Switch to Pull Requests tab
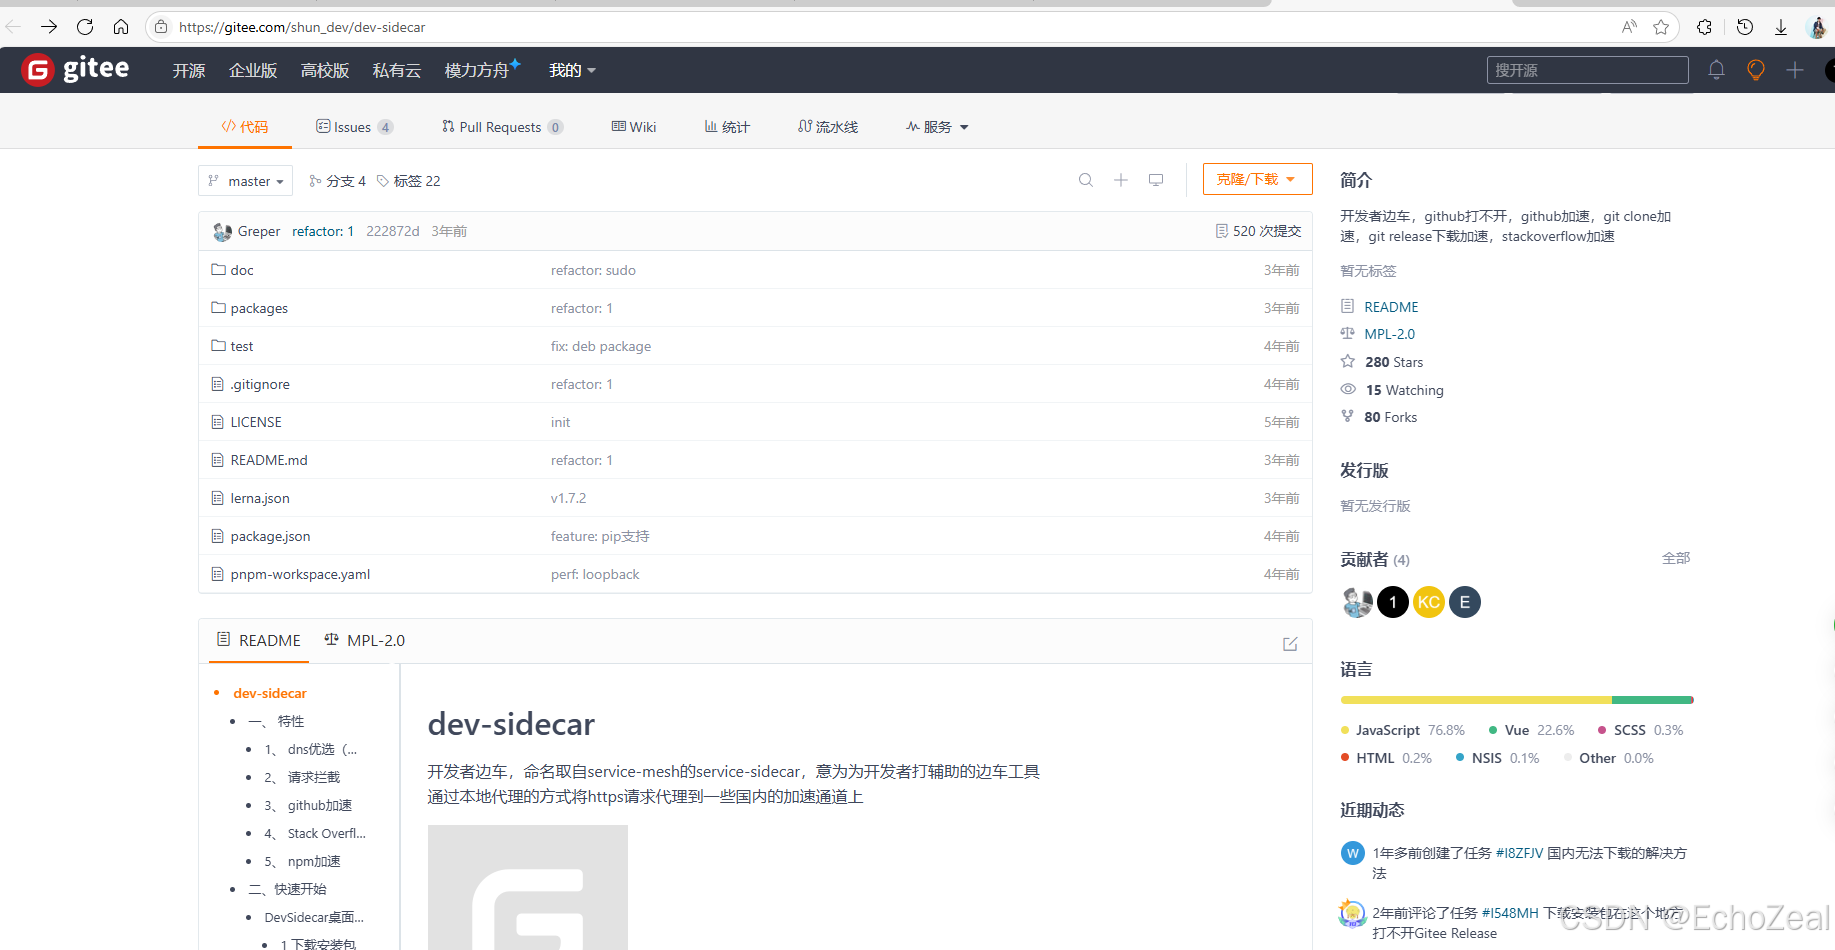 [502, 127]
